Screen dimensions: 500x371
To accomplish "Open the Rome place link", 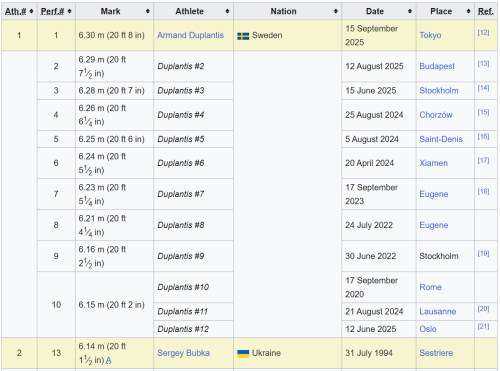I will coord(430,287).
